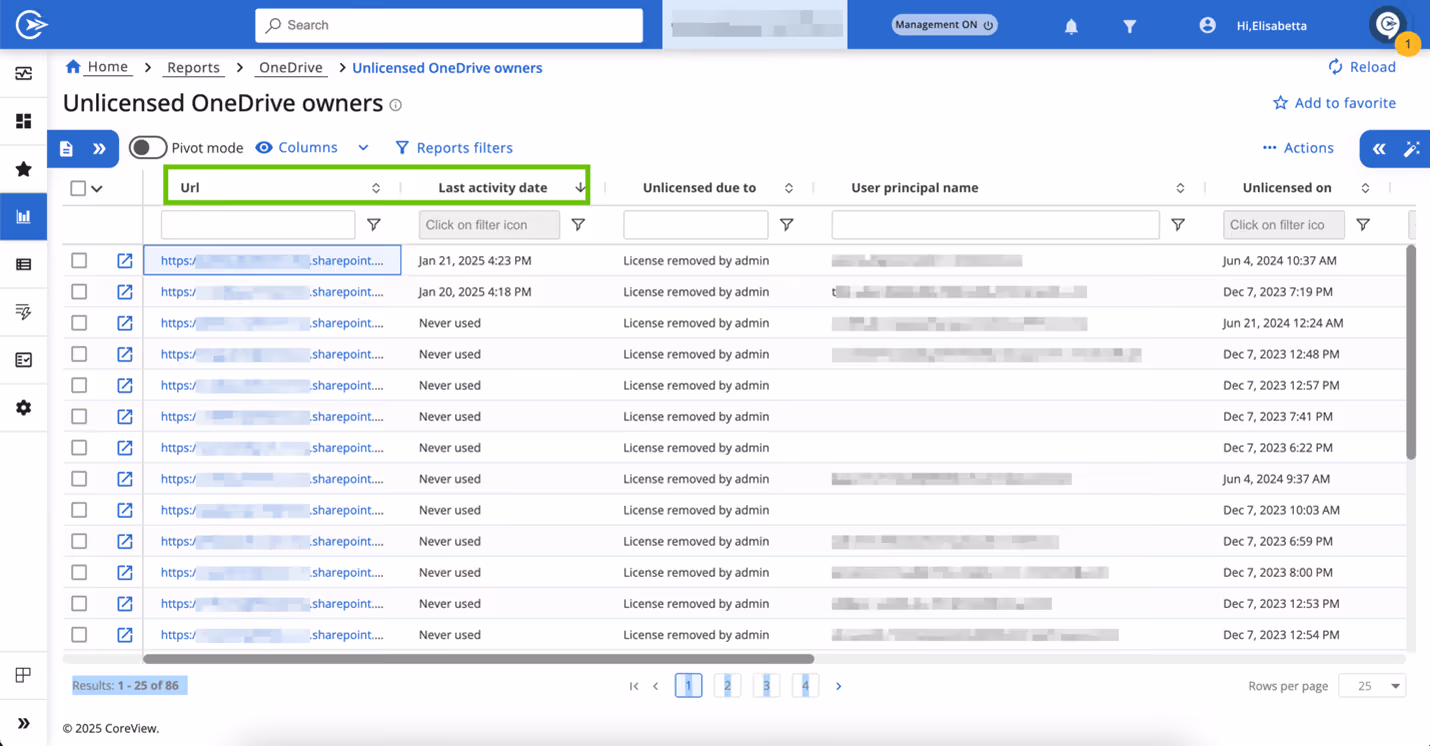Open the Workflow lightning icon in sidebar
The height and width of the screenshot is (746, 1430).
click(23, 312)
